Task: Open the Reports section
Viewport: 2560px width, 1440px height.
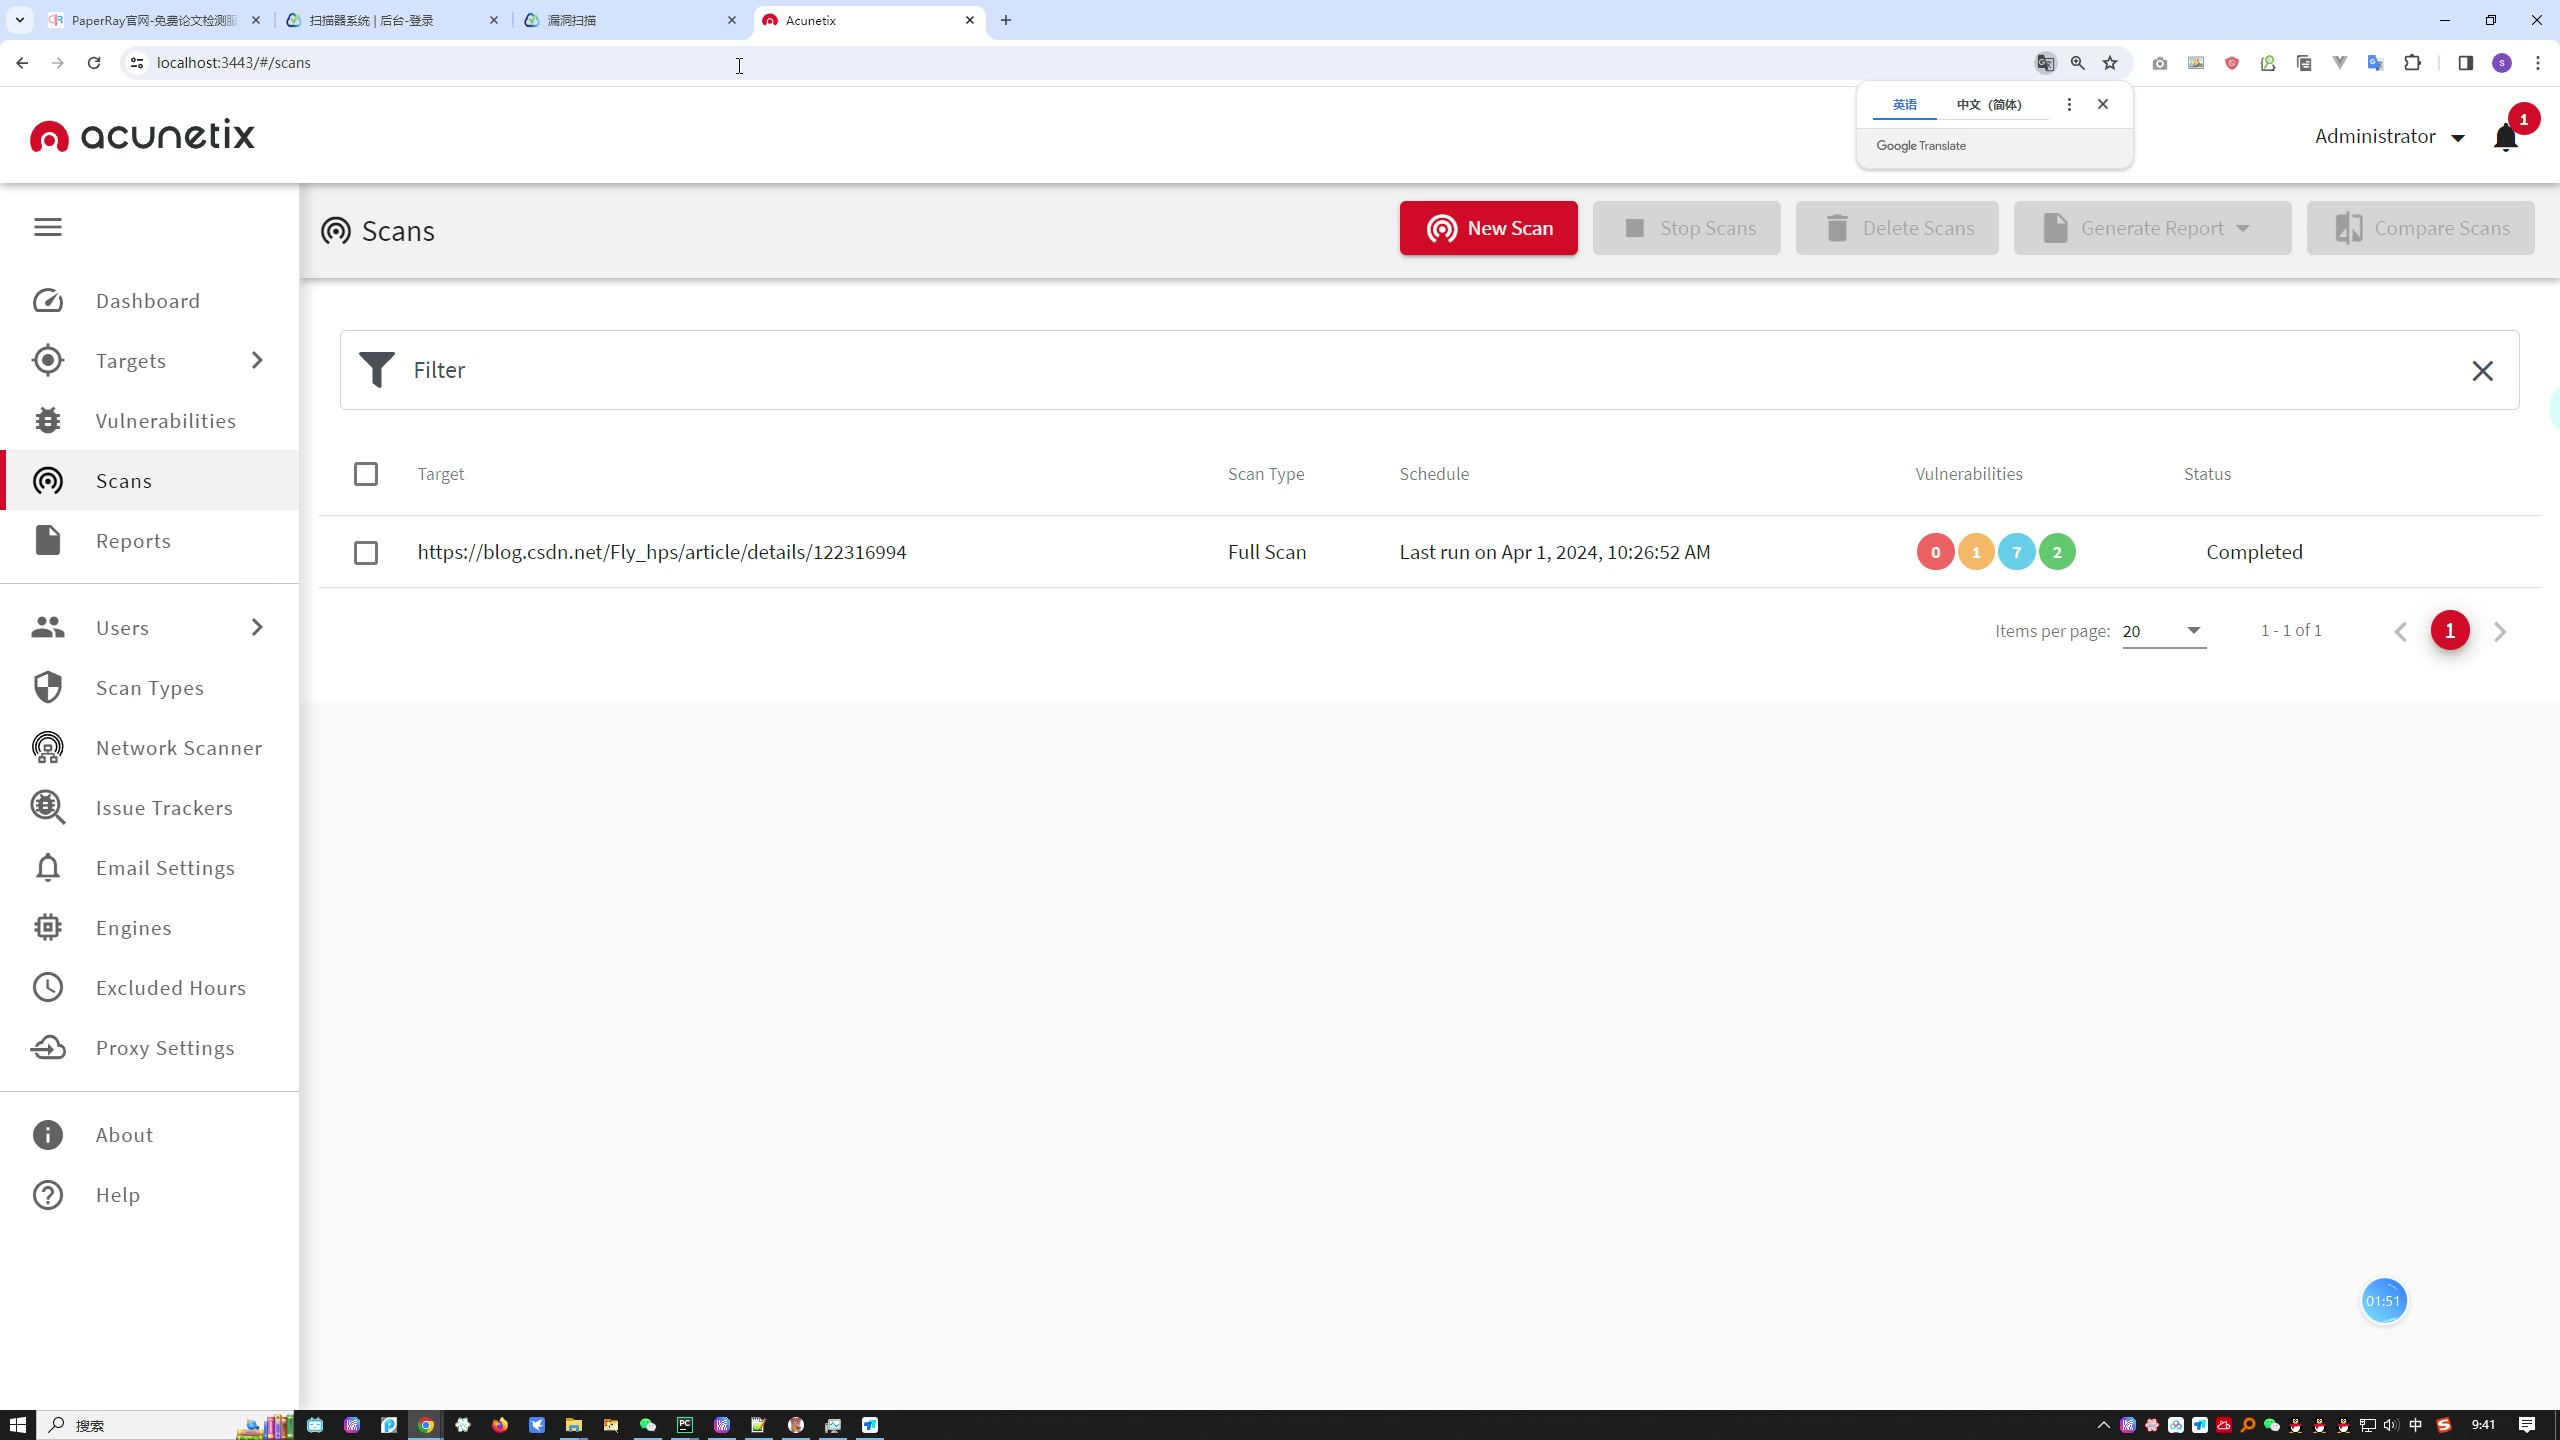Action: coord(133,541)
